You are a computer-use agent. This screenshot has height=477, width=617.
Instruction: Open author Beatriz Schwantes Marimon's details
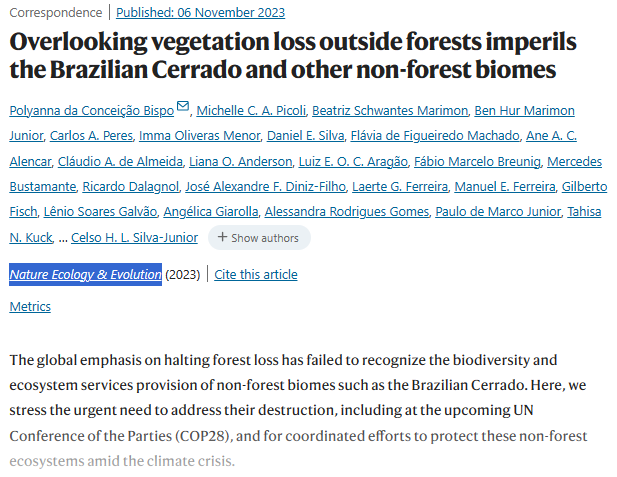[388, 109]
